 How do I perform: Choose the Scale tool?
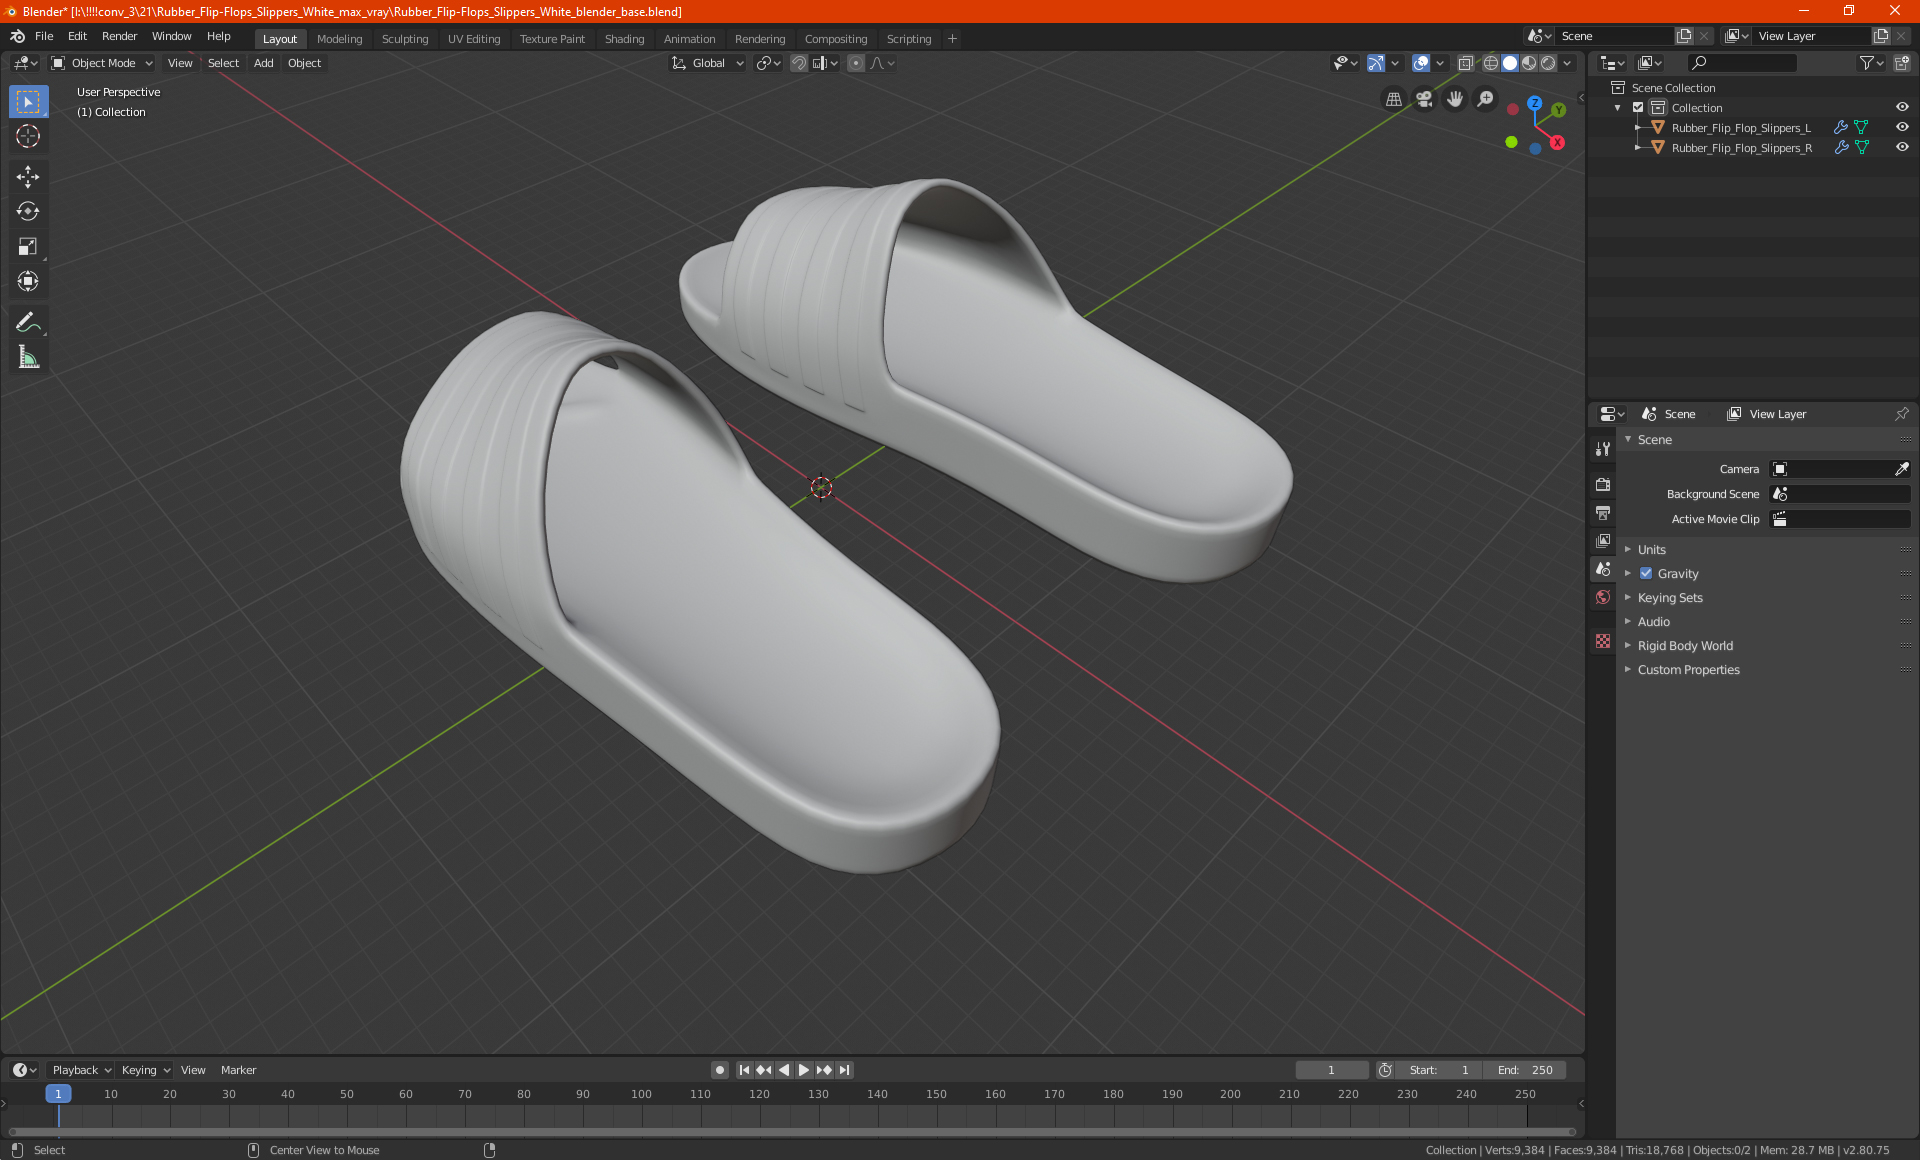pyautogui.click(x=28, y=247)
